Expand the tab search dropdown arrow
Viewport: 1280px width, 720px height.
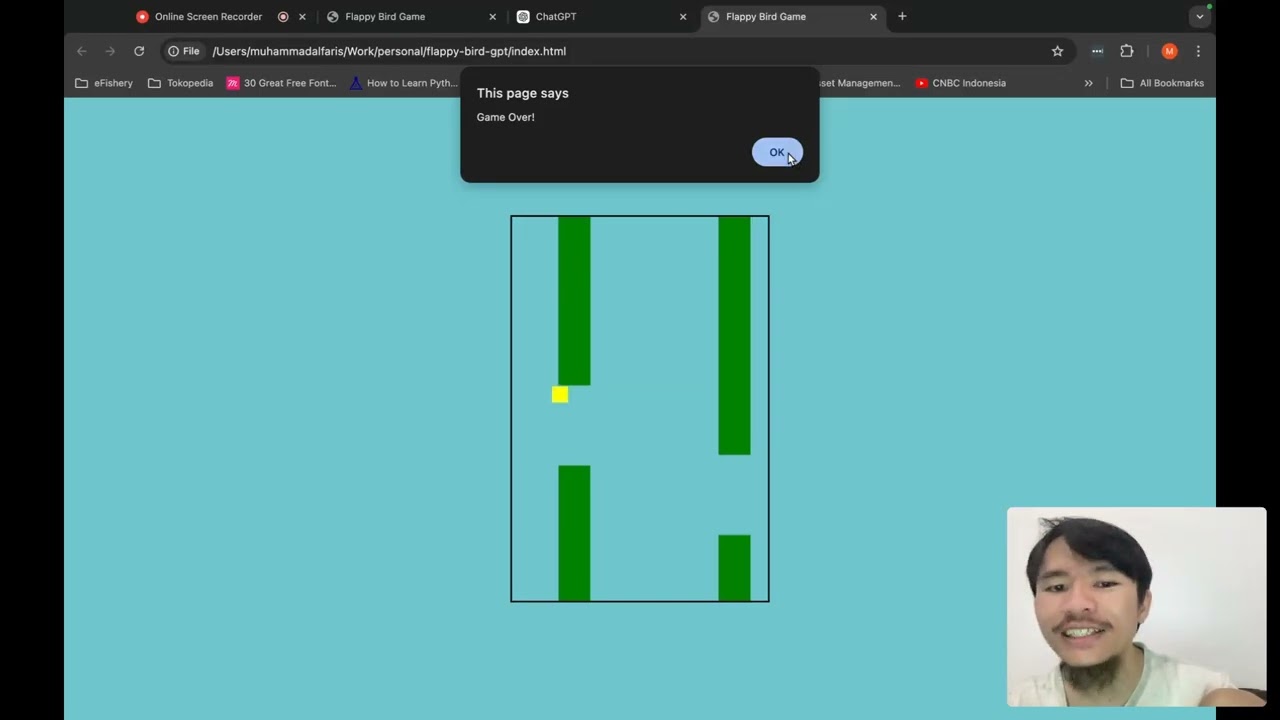point(1199,17)
